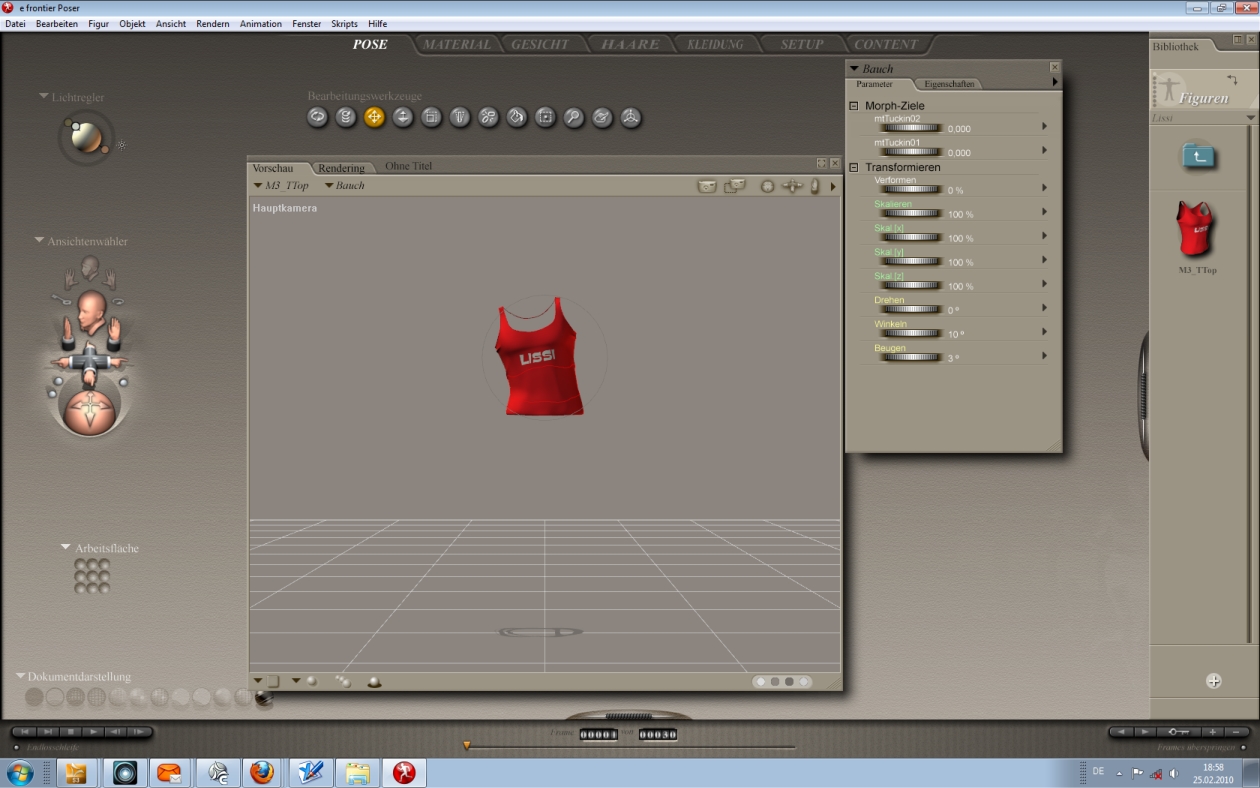Click the render camera icon in the preview toolbar
The height and width of the screenshot is (788, 1260).
click(707, 186)
